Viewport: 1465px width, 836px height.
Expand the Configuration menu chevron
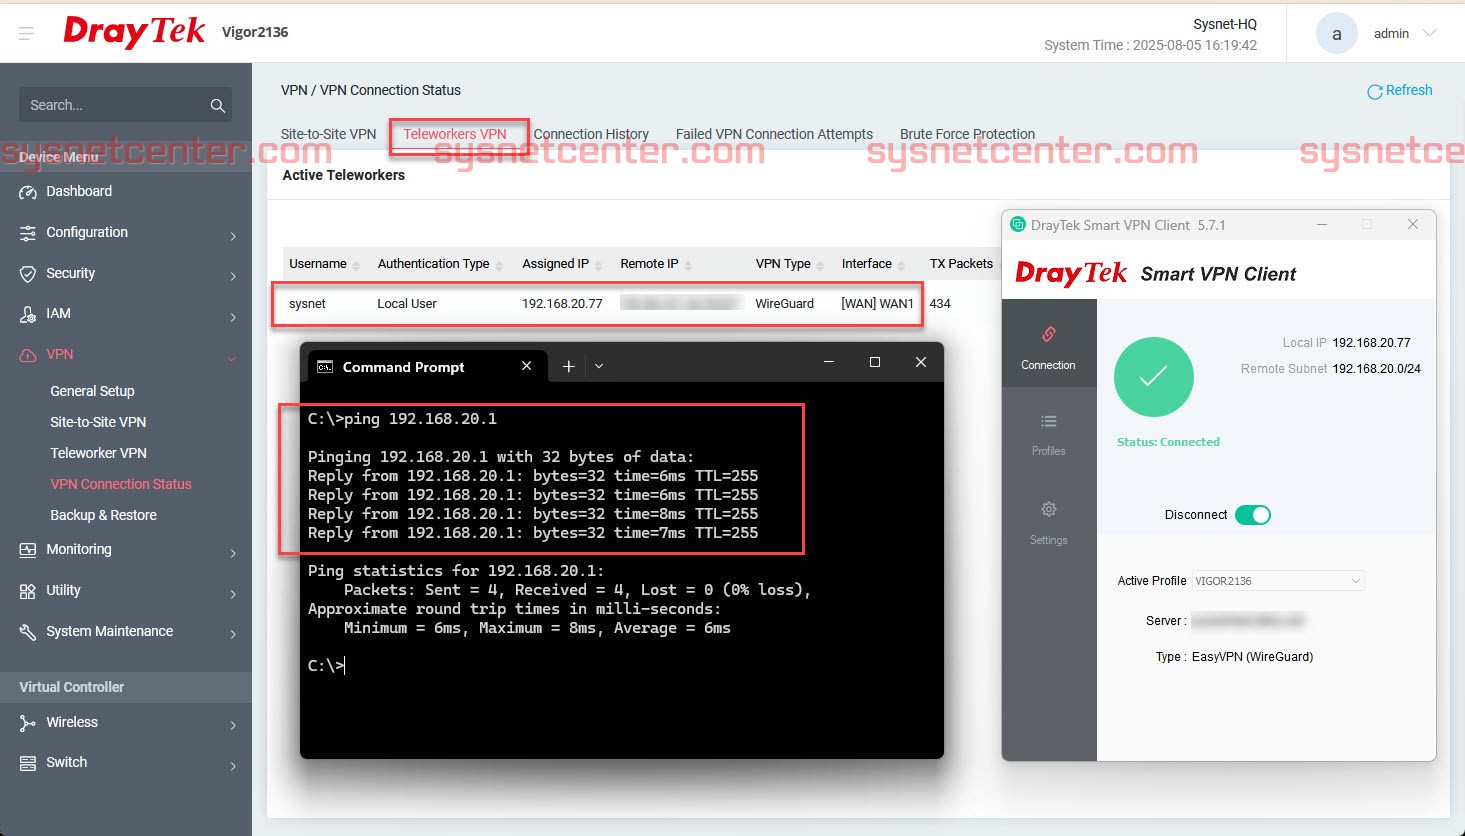(x=233, y=236)
